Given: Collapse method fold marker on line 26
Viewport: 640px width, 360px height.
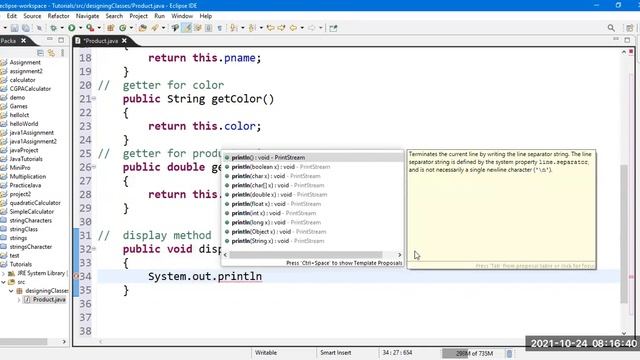Looking at the screenshot, I should (x=94, y=167).
